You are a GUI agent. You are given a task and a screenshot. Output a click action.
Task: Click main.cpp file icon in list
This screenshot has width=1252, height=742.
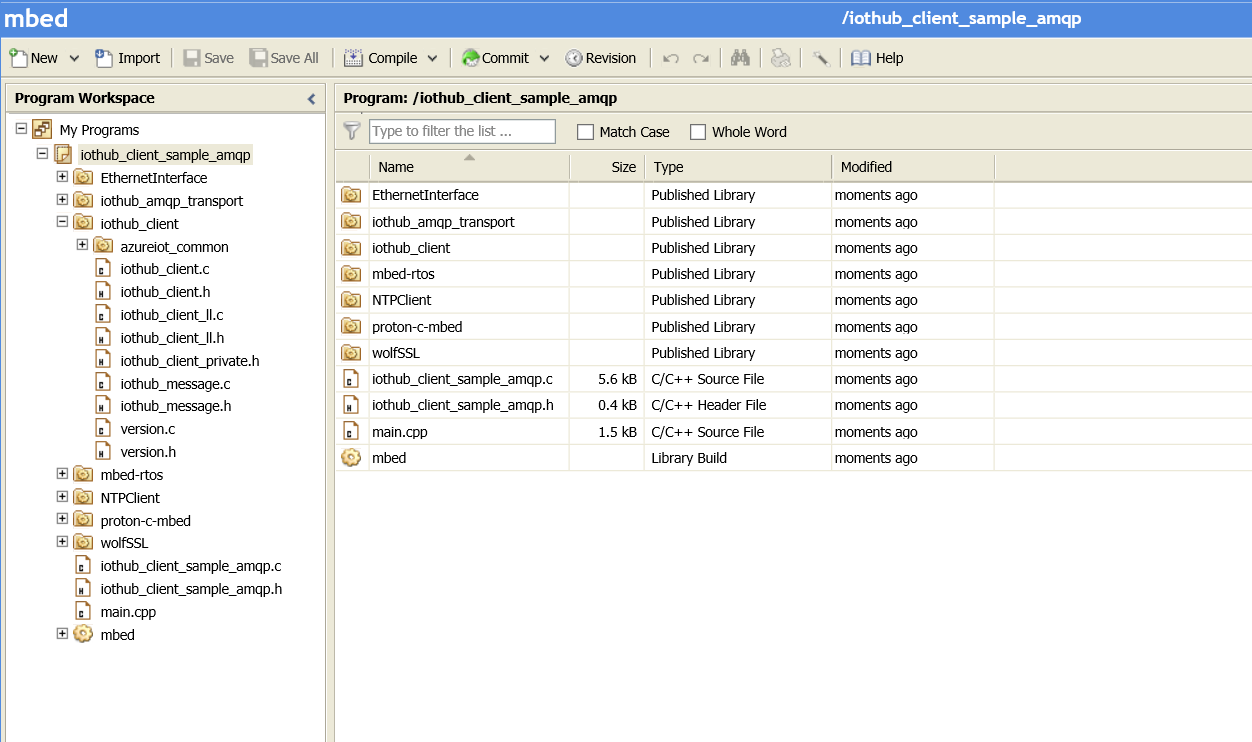[x=351, y=432]
